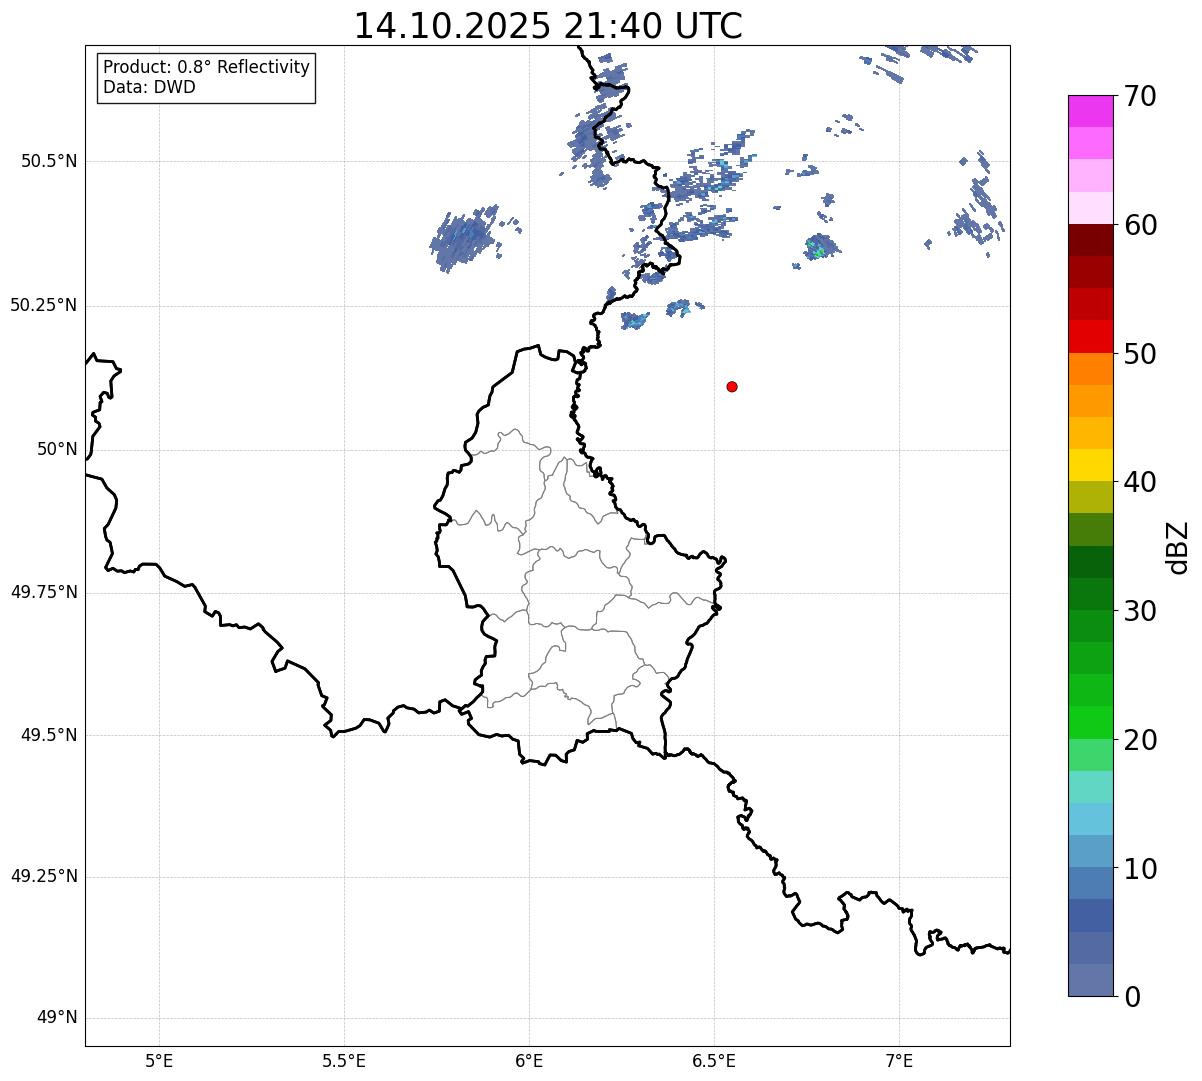Click the 5°E longitude label

coord(159,1061)
